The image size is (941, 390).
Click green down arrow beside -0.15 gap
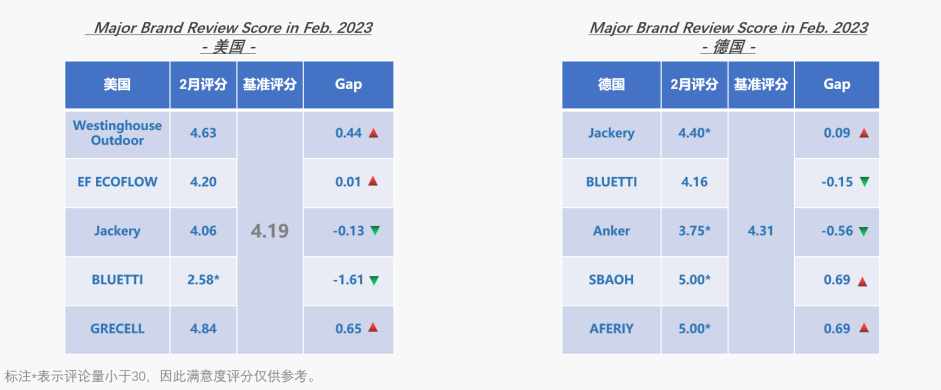point(864,182)
